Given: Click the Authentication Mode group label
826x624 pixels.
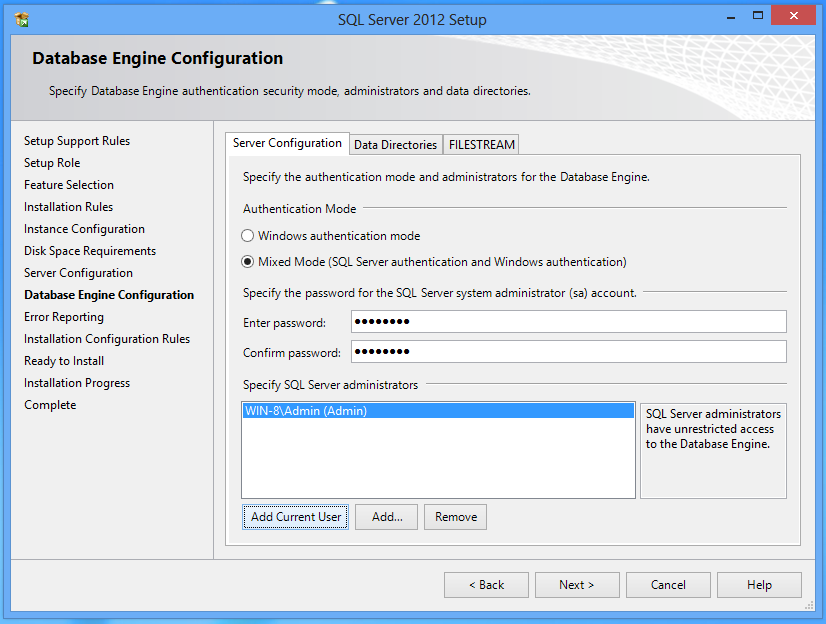Looking at the screenshot, I should click(x=299, y=209).
